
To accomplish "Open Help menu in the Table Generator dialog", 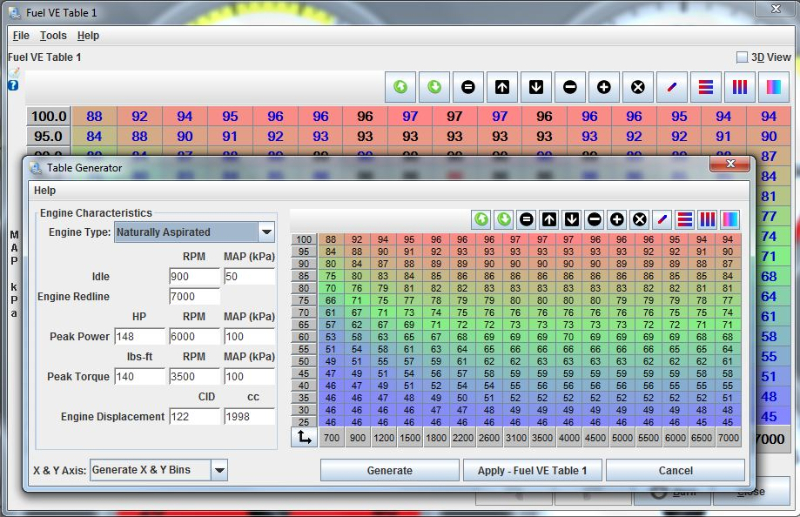I will pyautogui.click(x=45, y=190).
